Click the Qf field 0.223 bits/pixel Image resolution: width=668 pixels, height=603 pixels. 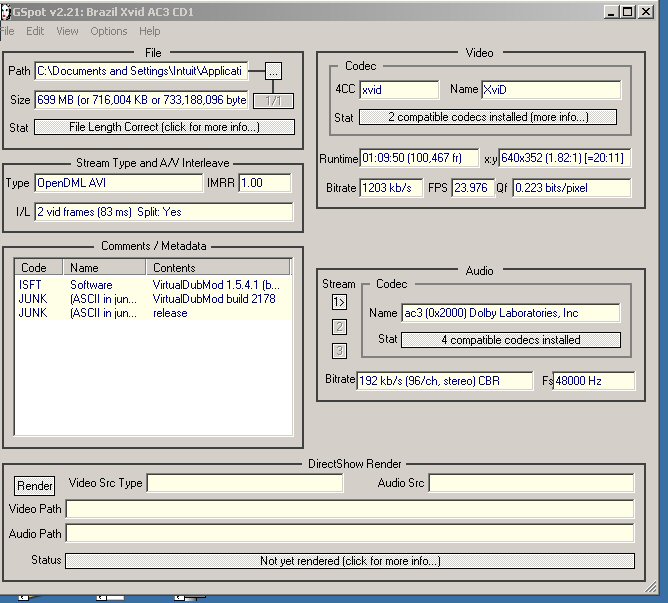(571, 188)
